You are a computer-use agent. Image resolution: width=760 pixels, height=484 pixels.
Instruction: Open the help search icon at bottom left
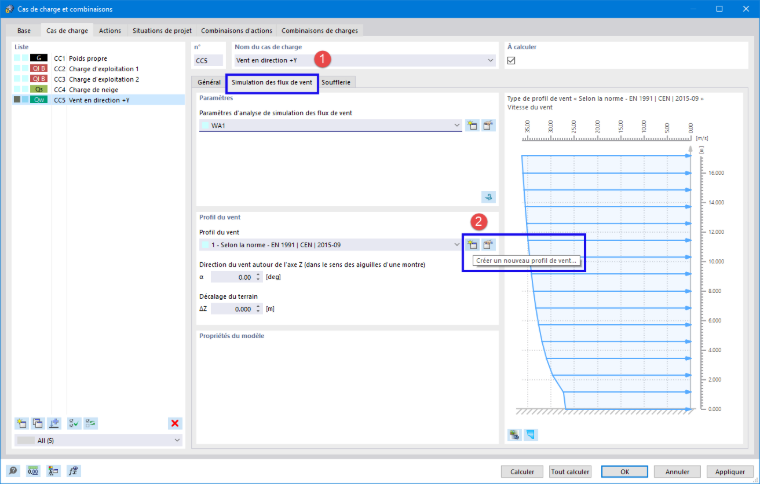click(13, 470)
